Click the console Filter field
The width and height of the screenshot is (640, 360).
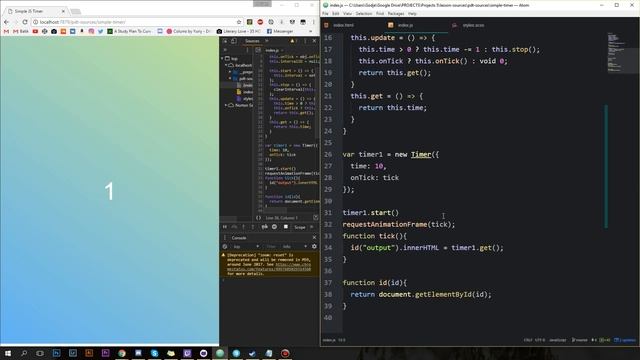coord(271,247)
